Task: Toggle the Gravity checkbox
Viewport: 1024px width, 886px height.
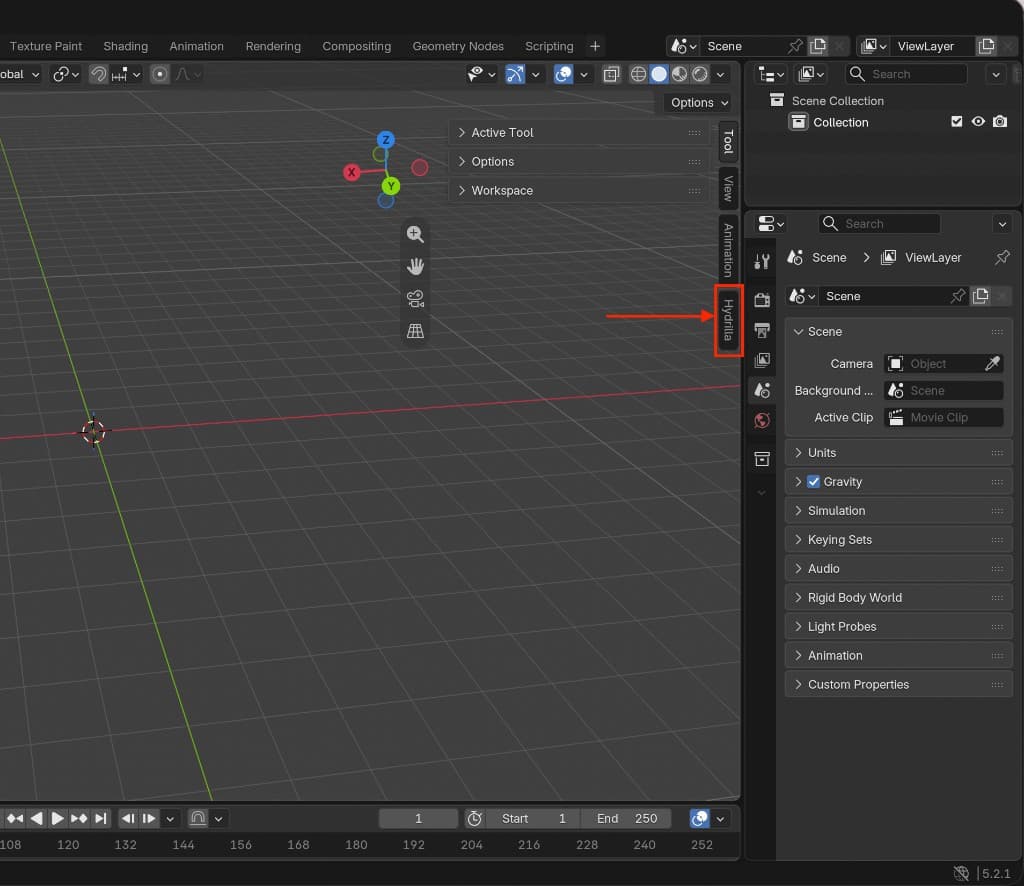Action: click(813, 482)
